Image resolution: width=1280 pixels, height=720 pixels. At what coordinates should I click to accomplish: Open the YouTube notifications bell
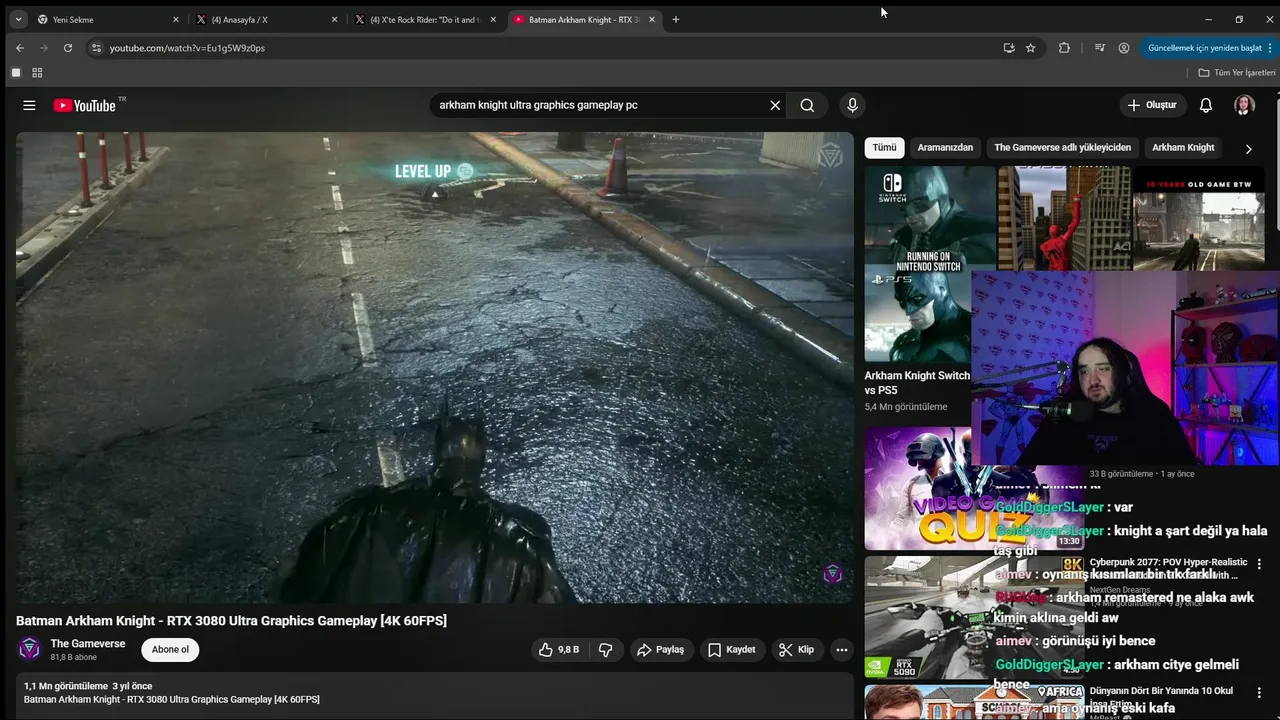point(1206,105)
